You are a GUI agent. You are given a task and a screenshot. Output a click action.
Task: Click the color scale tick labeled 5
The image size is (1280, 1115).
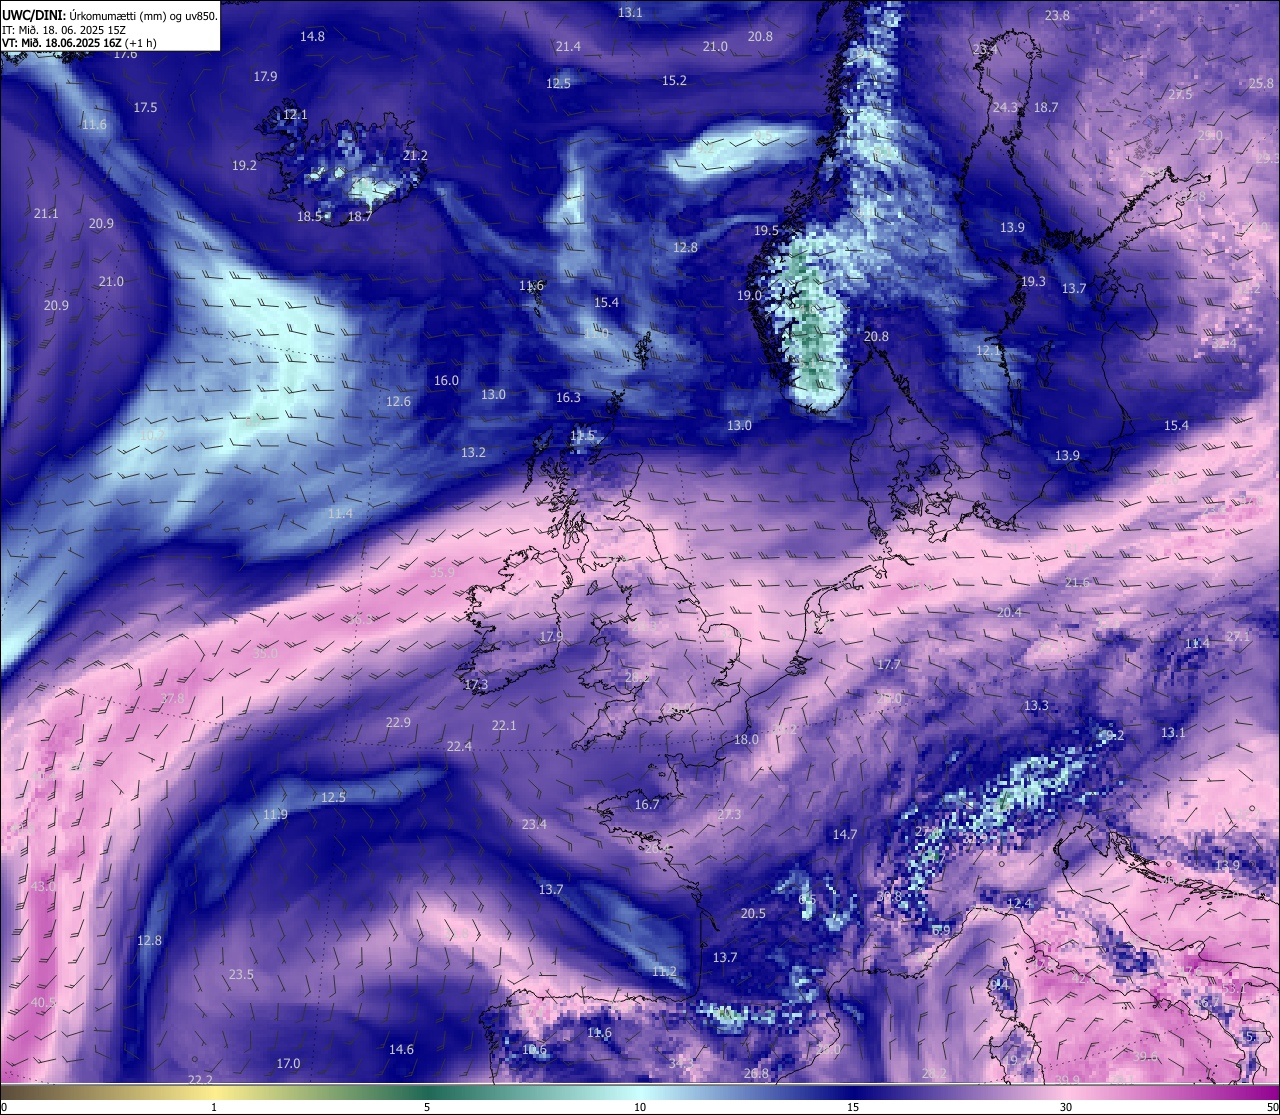point(427,1107)
